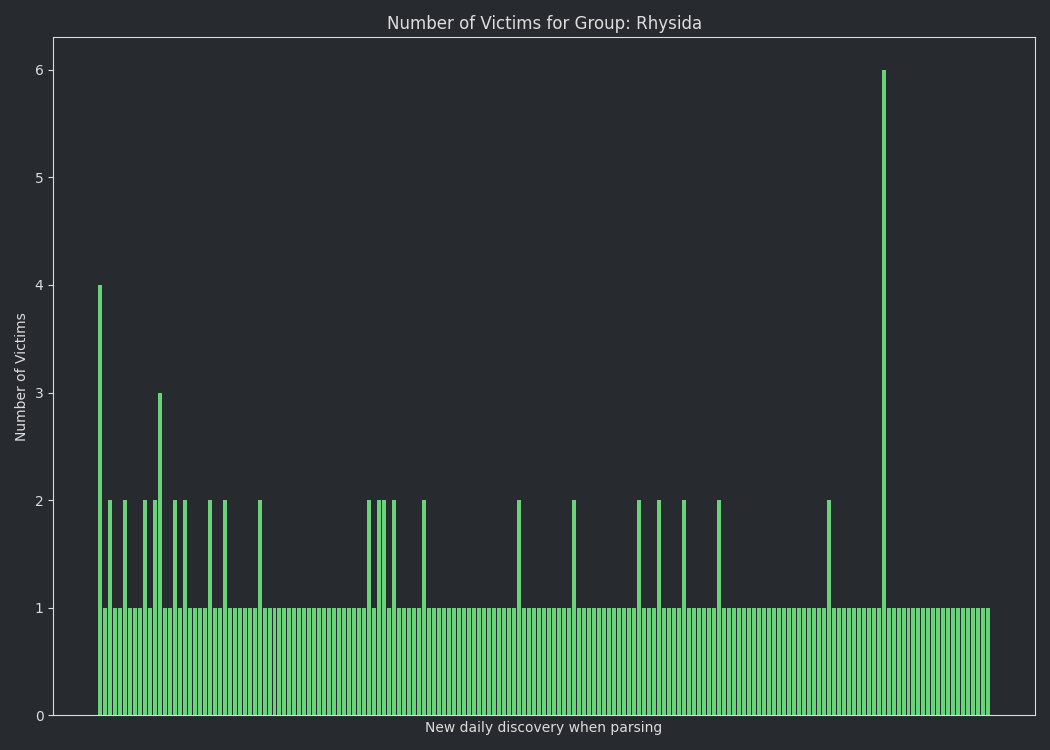The image size is (1050, 750).
Task: Select the bar reaching 3 victims
Action: (160, 554)
